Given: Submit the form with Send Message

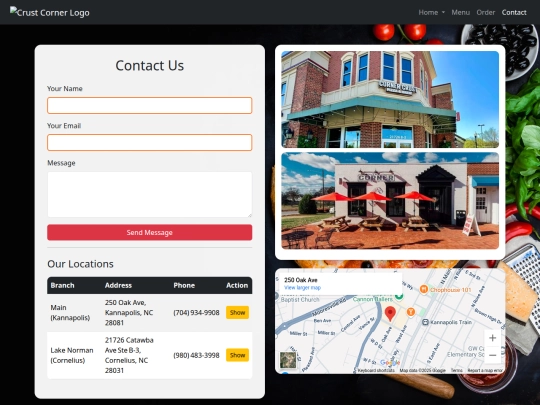Looking at the screenshot, I should tap(149, 232).
